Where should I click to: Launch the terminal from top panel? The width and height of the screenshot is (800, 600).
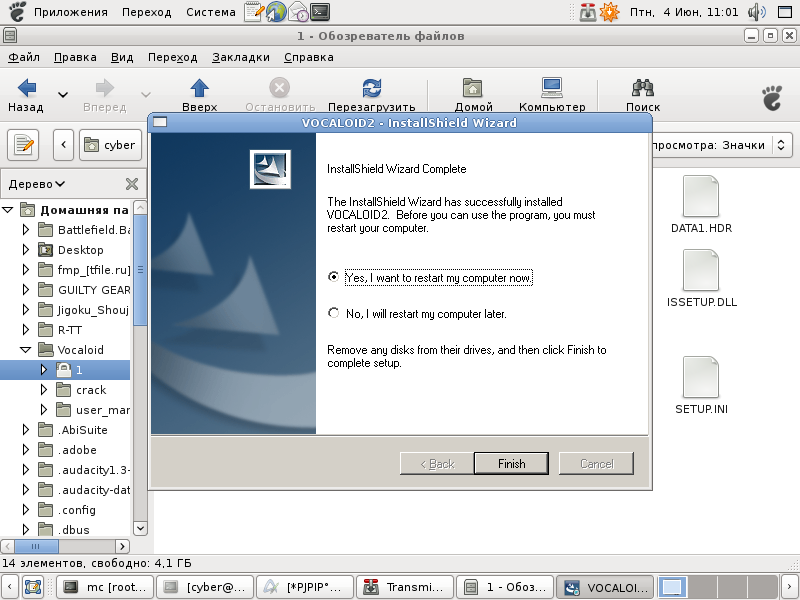320,12
